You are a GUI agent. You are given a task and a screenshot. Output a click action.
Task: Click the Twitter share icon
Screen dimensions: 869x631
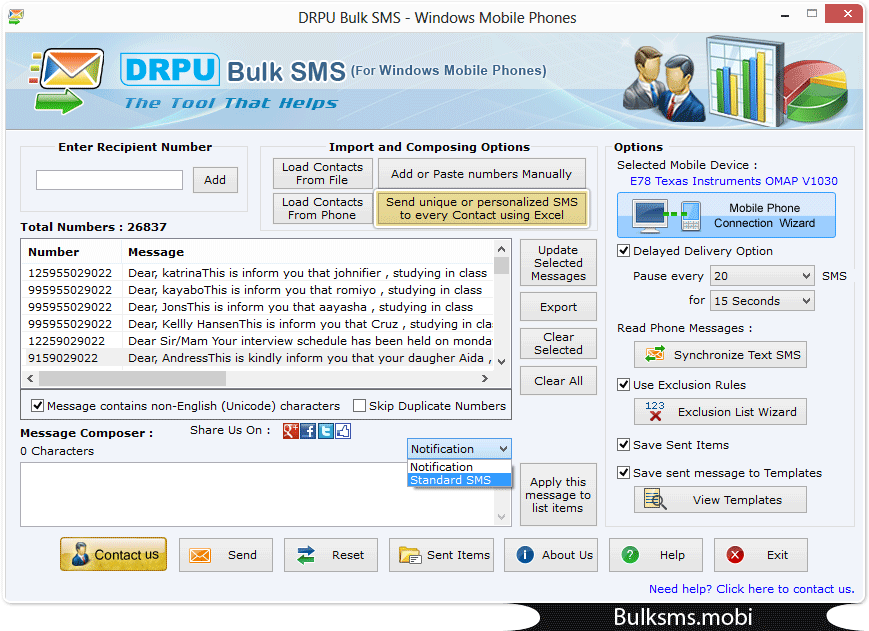[x=325, y=431]
